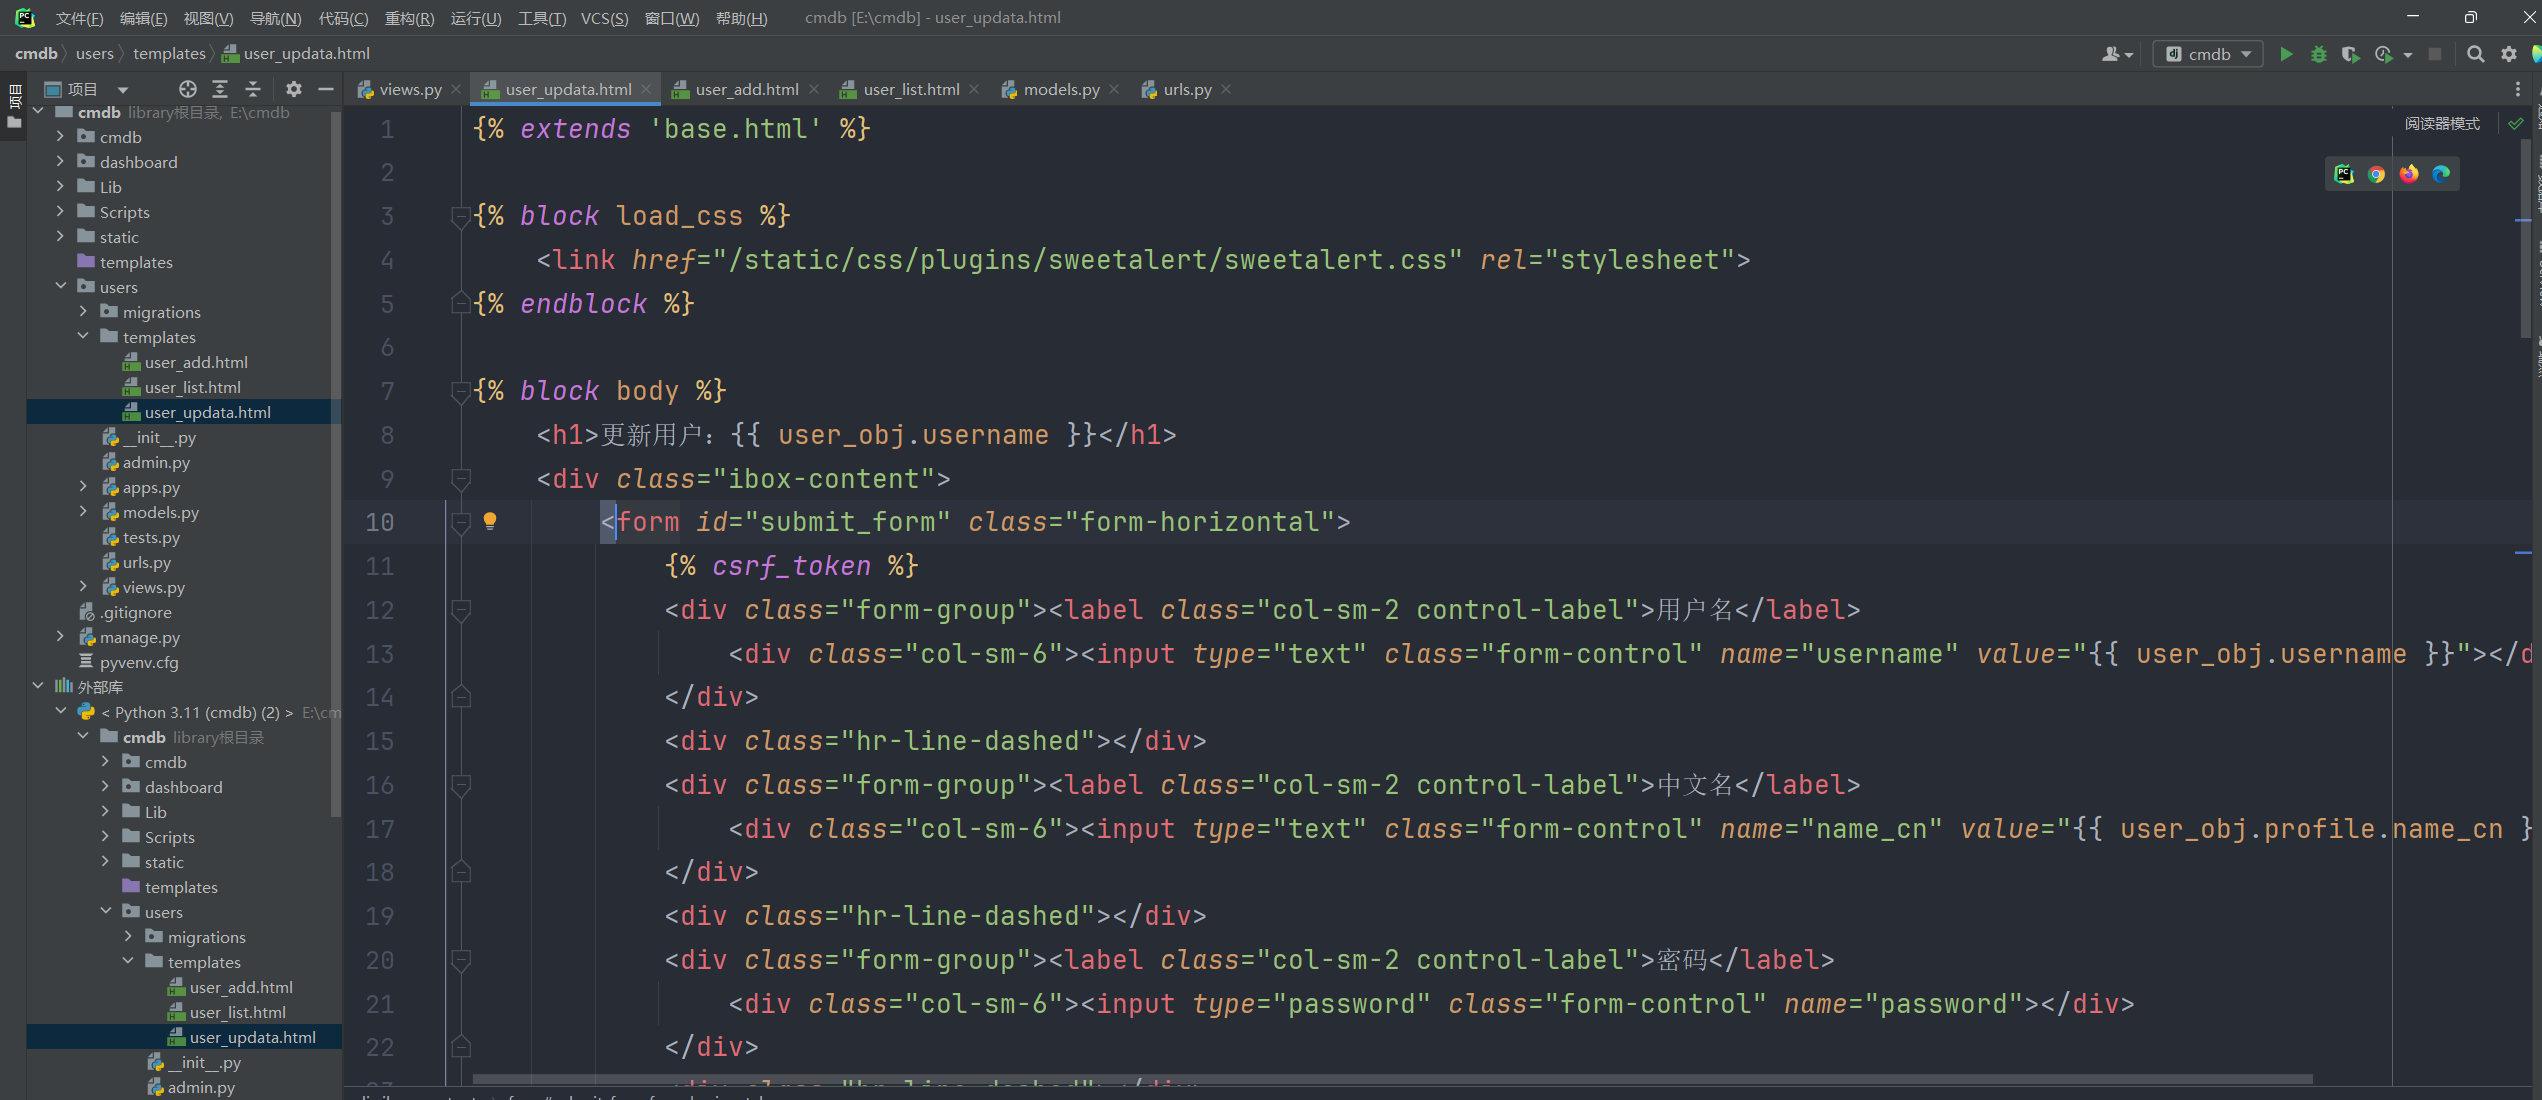Screen dimensions: 2542x1100
Task: Click the editor vertical scrollbar on the right
Action: click(2524, 240)
